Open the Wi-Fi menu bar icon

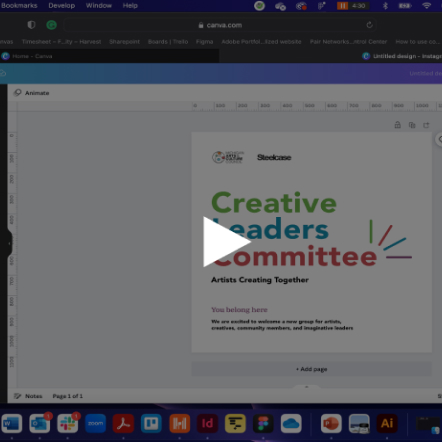(427, 6)
